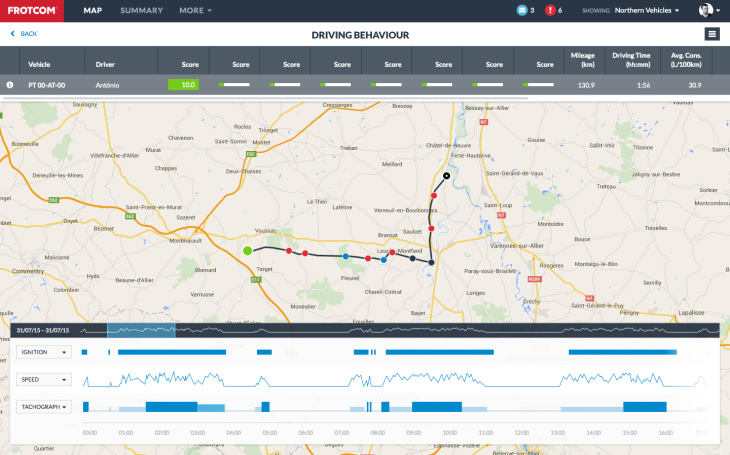Click the Frotcom logo
The height and width of the screenshot is (455, 730).
coord(31,10)
